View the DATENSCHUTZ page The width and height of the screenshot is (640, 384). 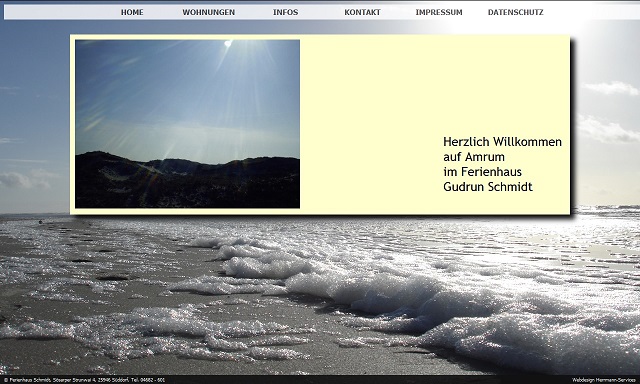pyautogui.click(x=516, y=12)
